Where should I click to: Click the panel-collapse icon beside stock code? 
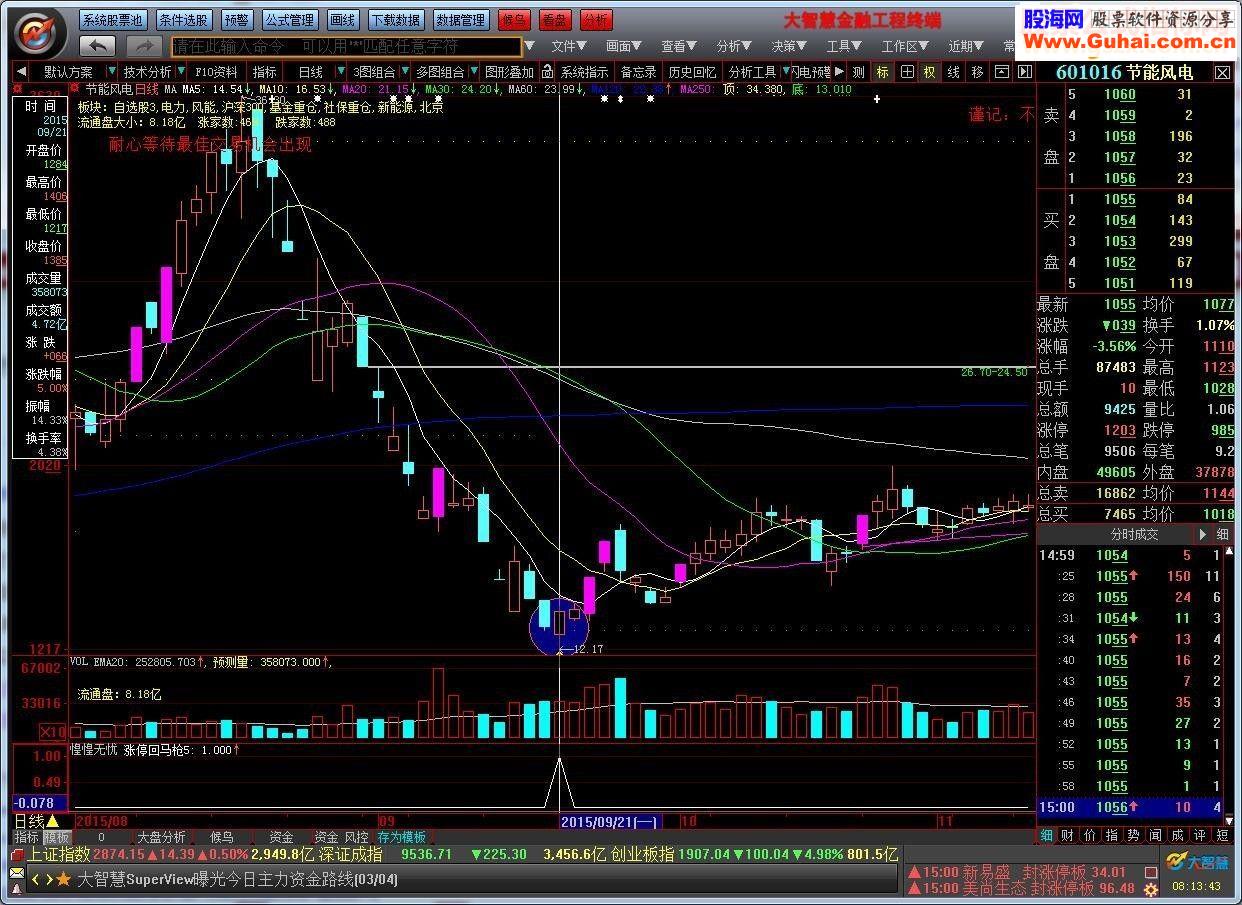[1024, 72]
